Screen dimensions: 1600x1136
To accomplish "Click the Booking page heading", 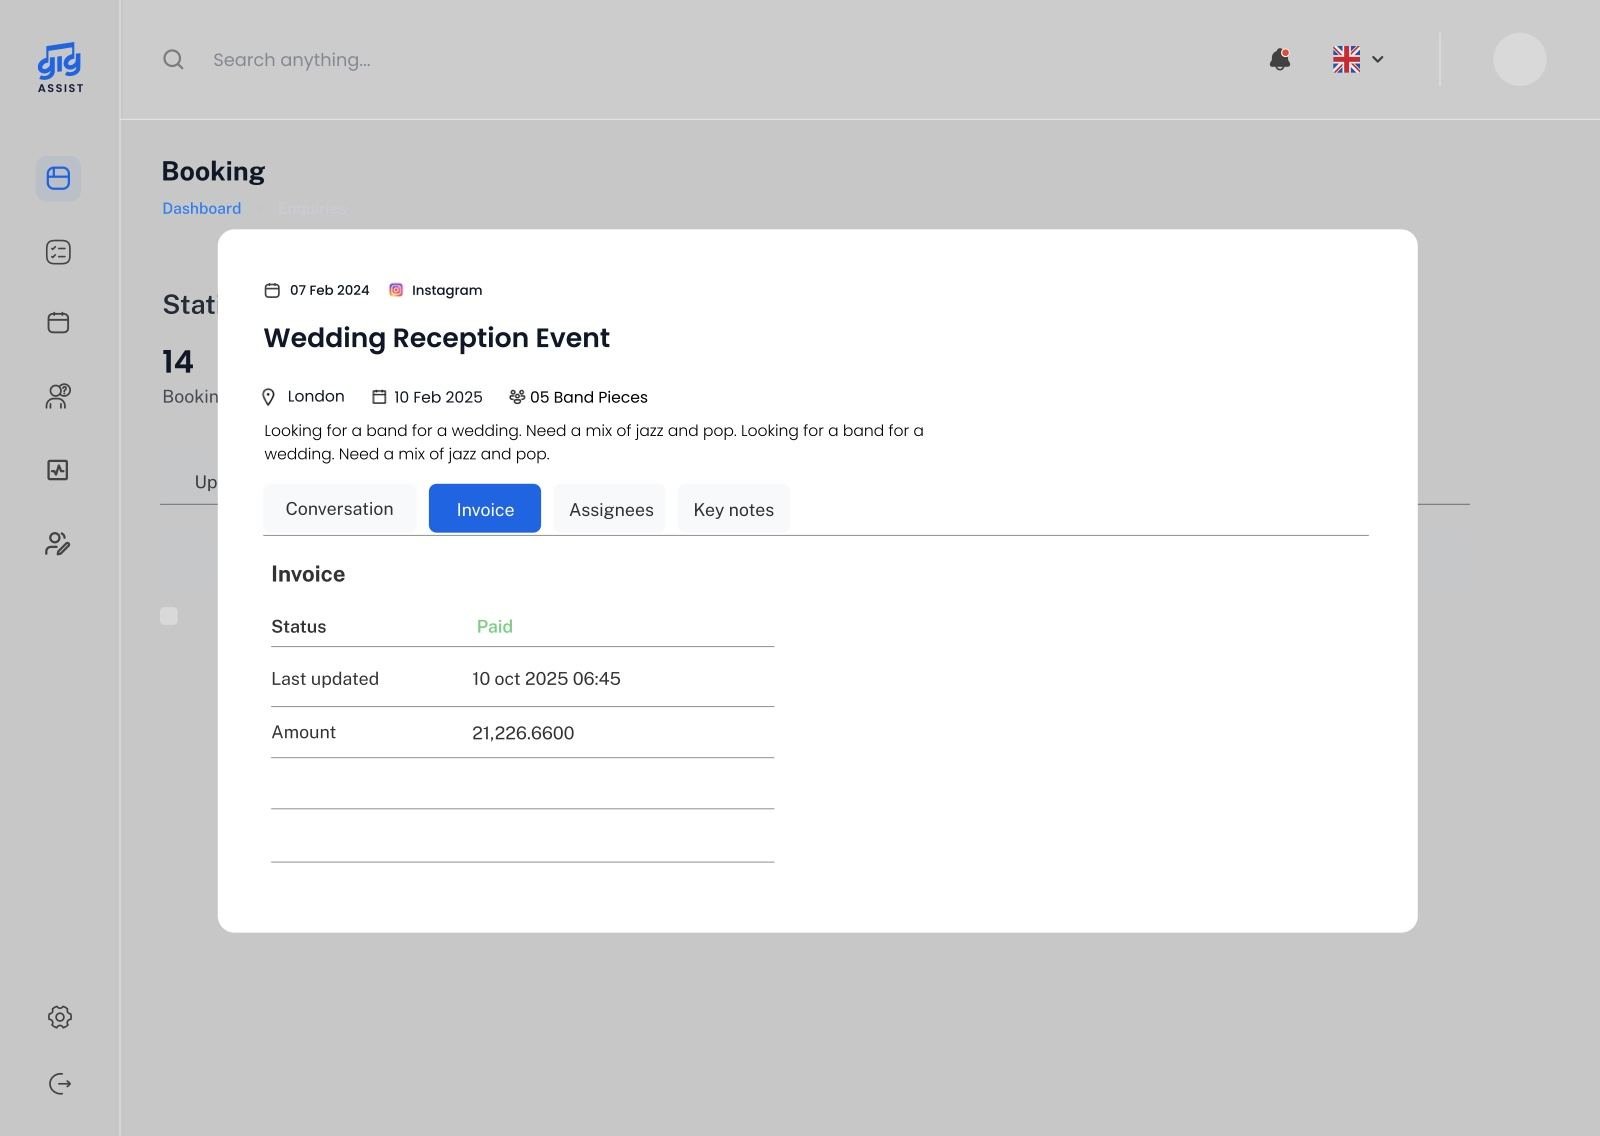I will [x=214, y=171].
